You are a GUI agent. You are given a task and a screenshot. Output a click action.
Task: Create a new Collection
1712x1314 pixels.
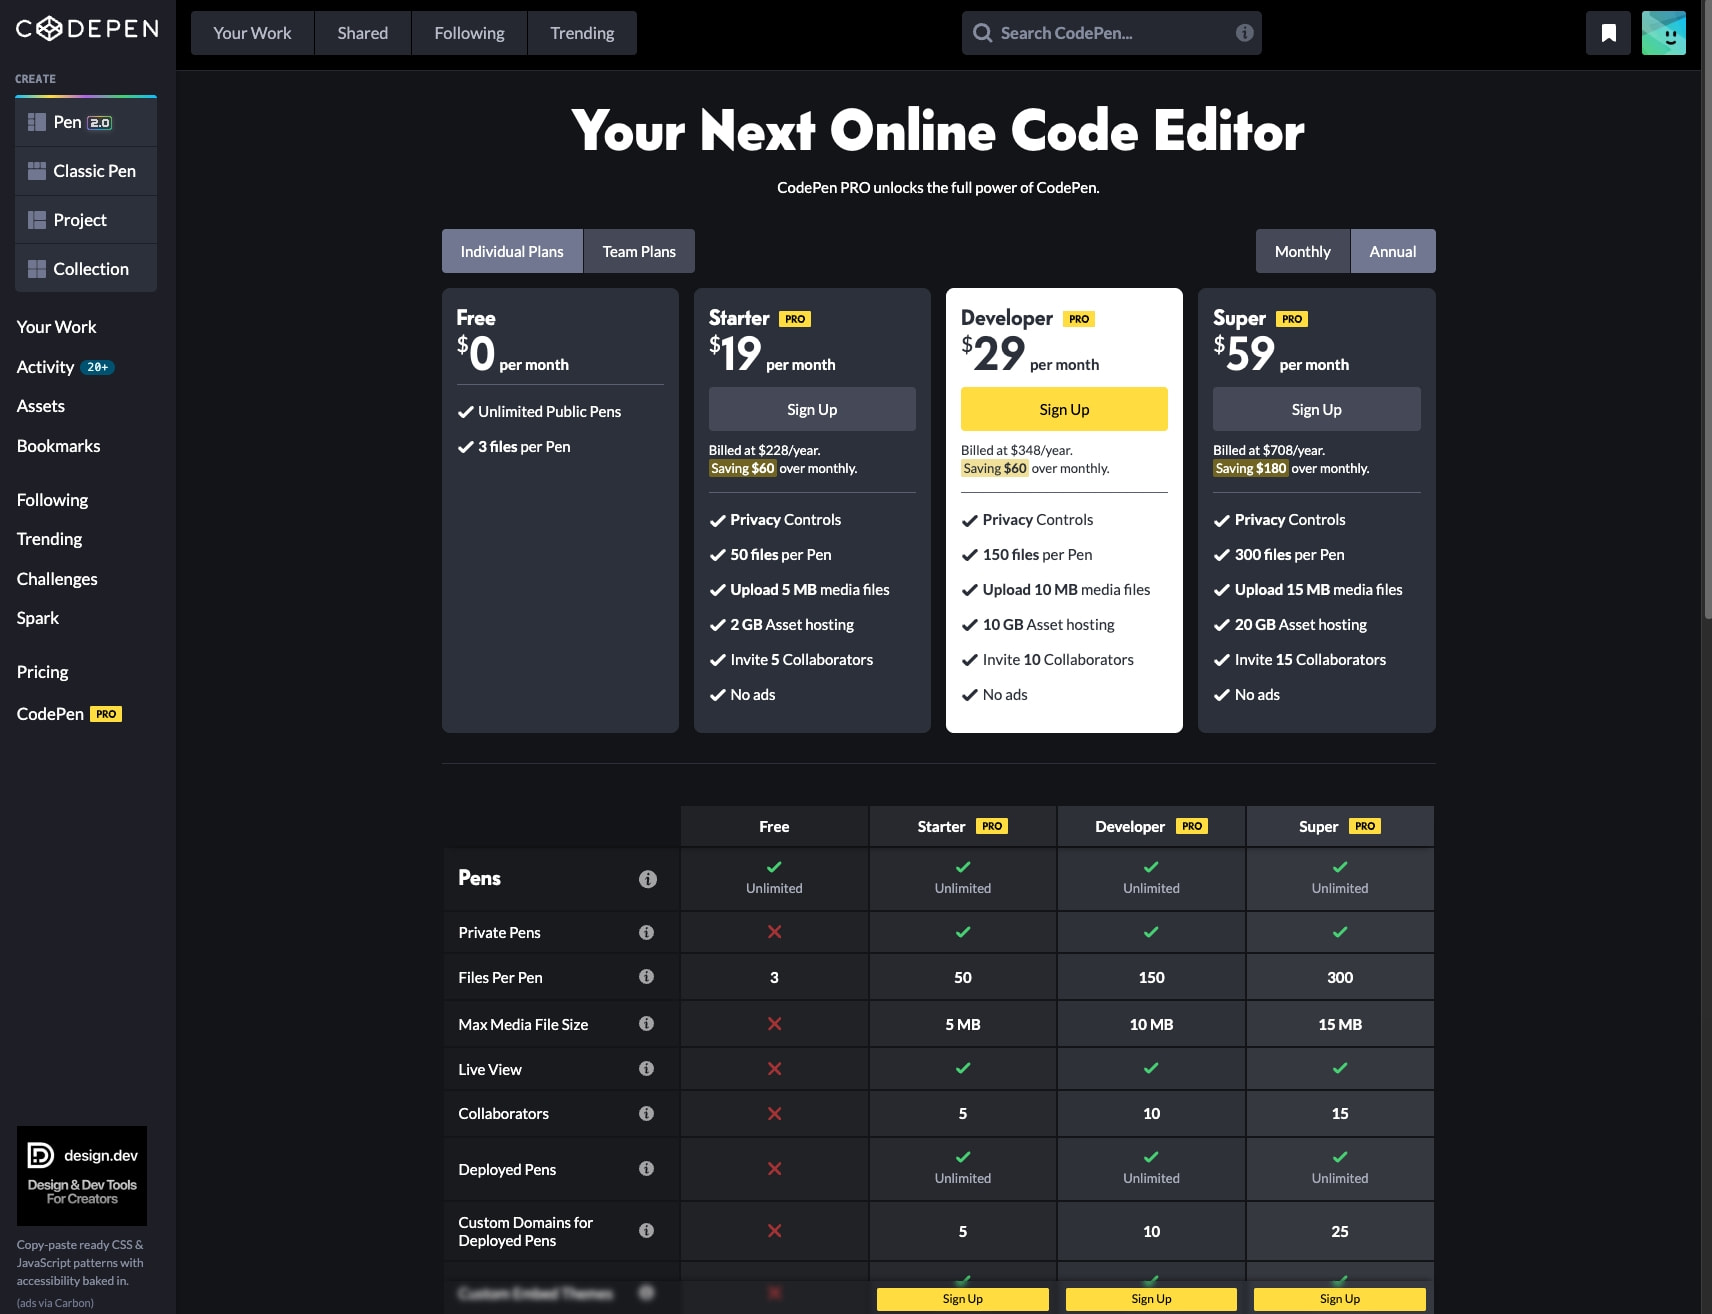pyautogui.click(x=86, y=269)
